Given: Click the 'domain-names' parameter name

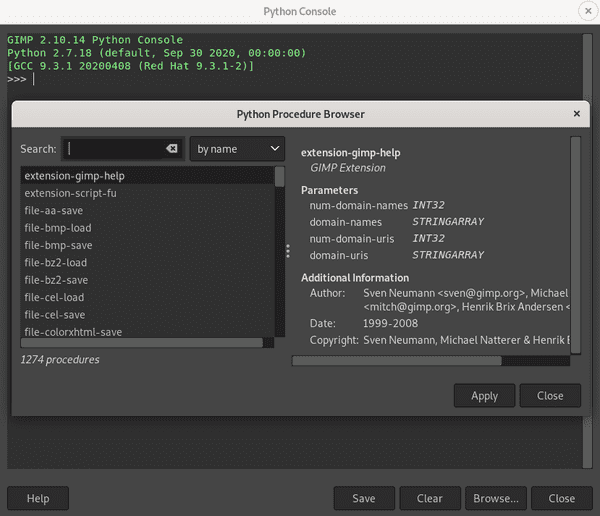Looking at the screenshot, I should pyautogui.click(x=346, y=222).
